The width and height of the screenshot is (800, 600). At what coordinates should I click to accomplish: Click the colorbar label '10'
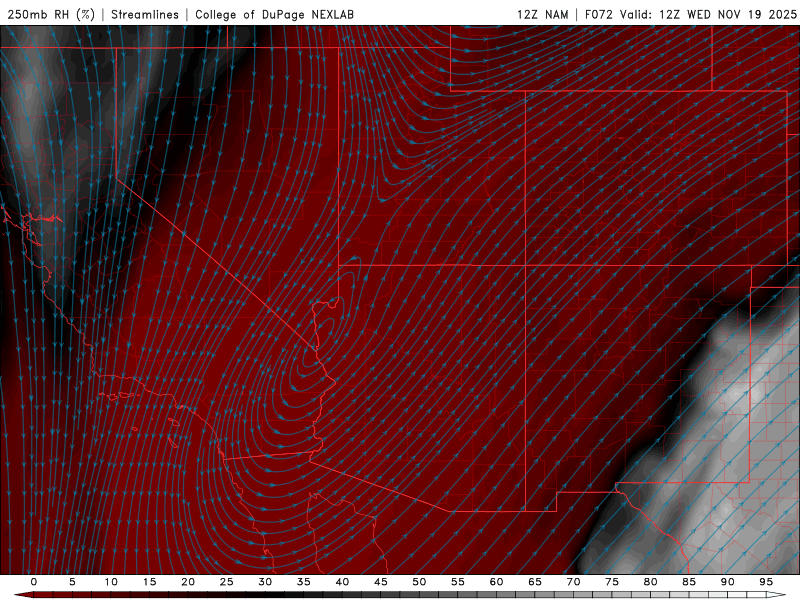coord(111,582)
